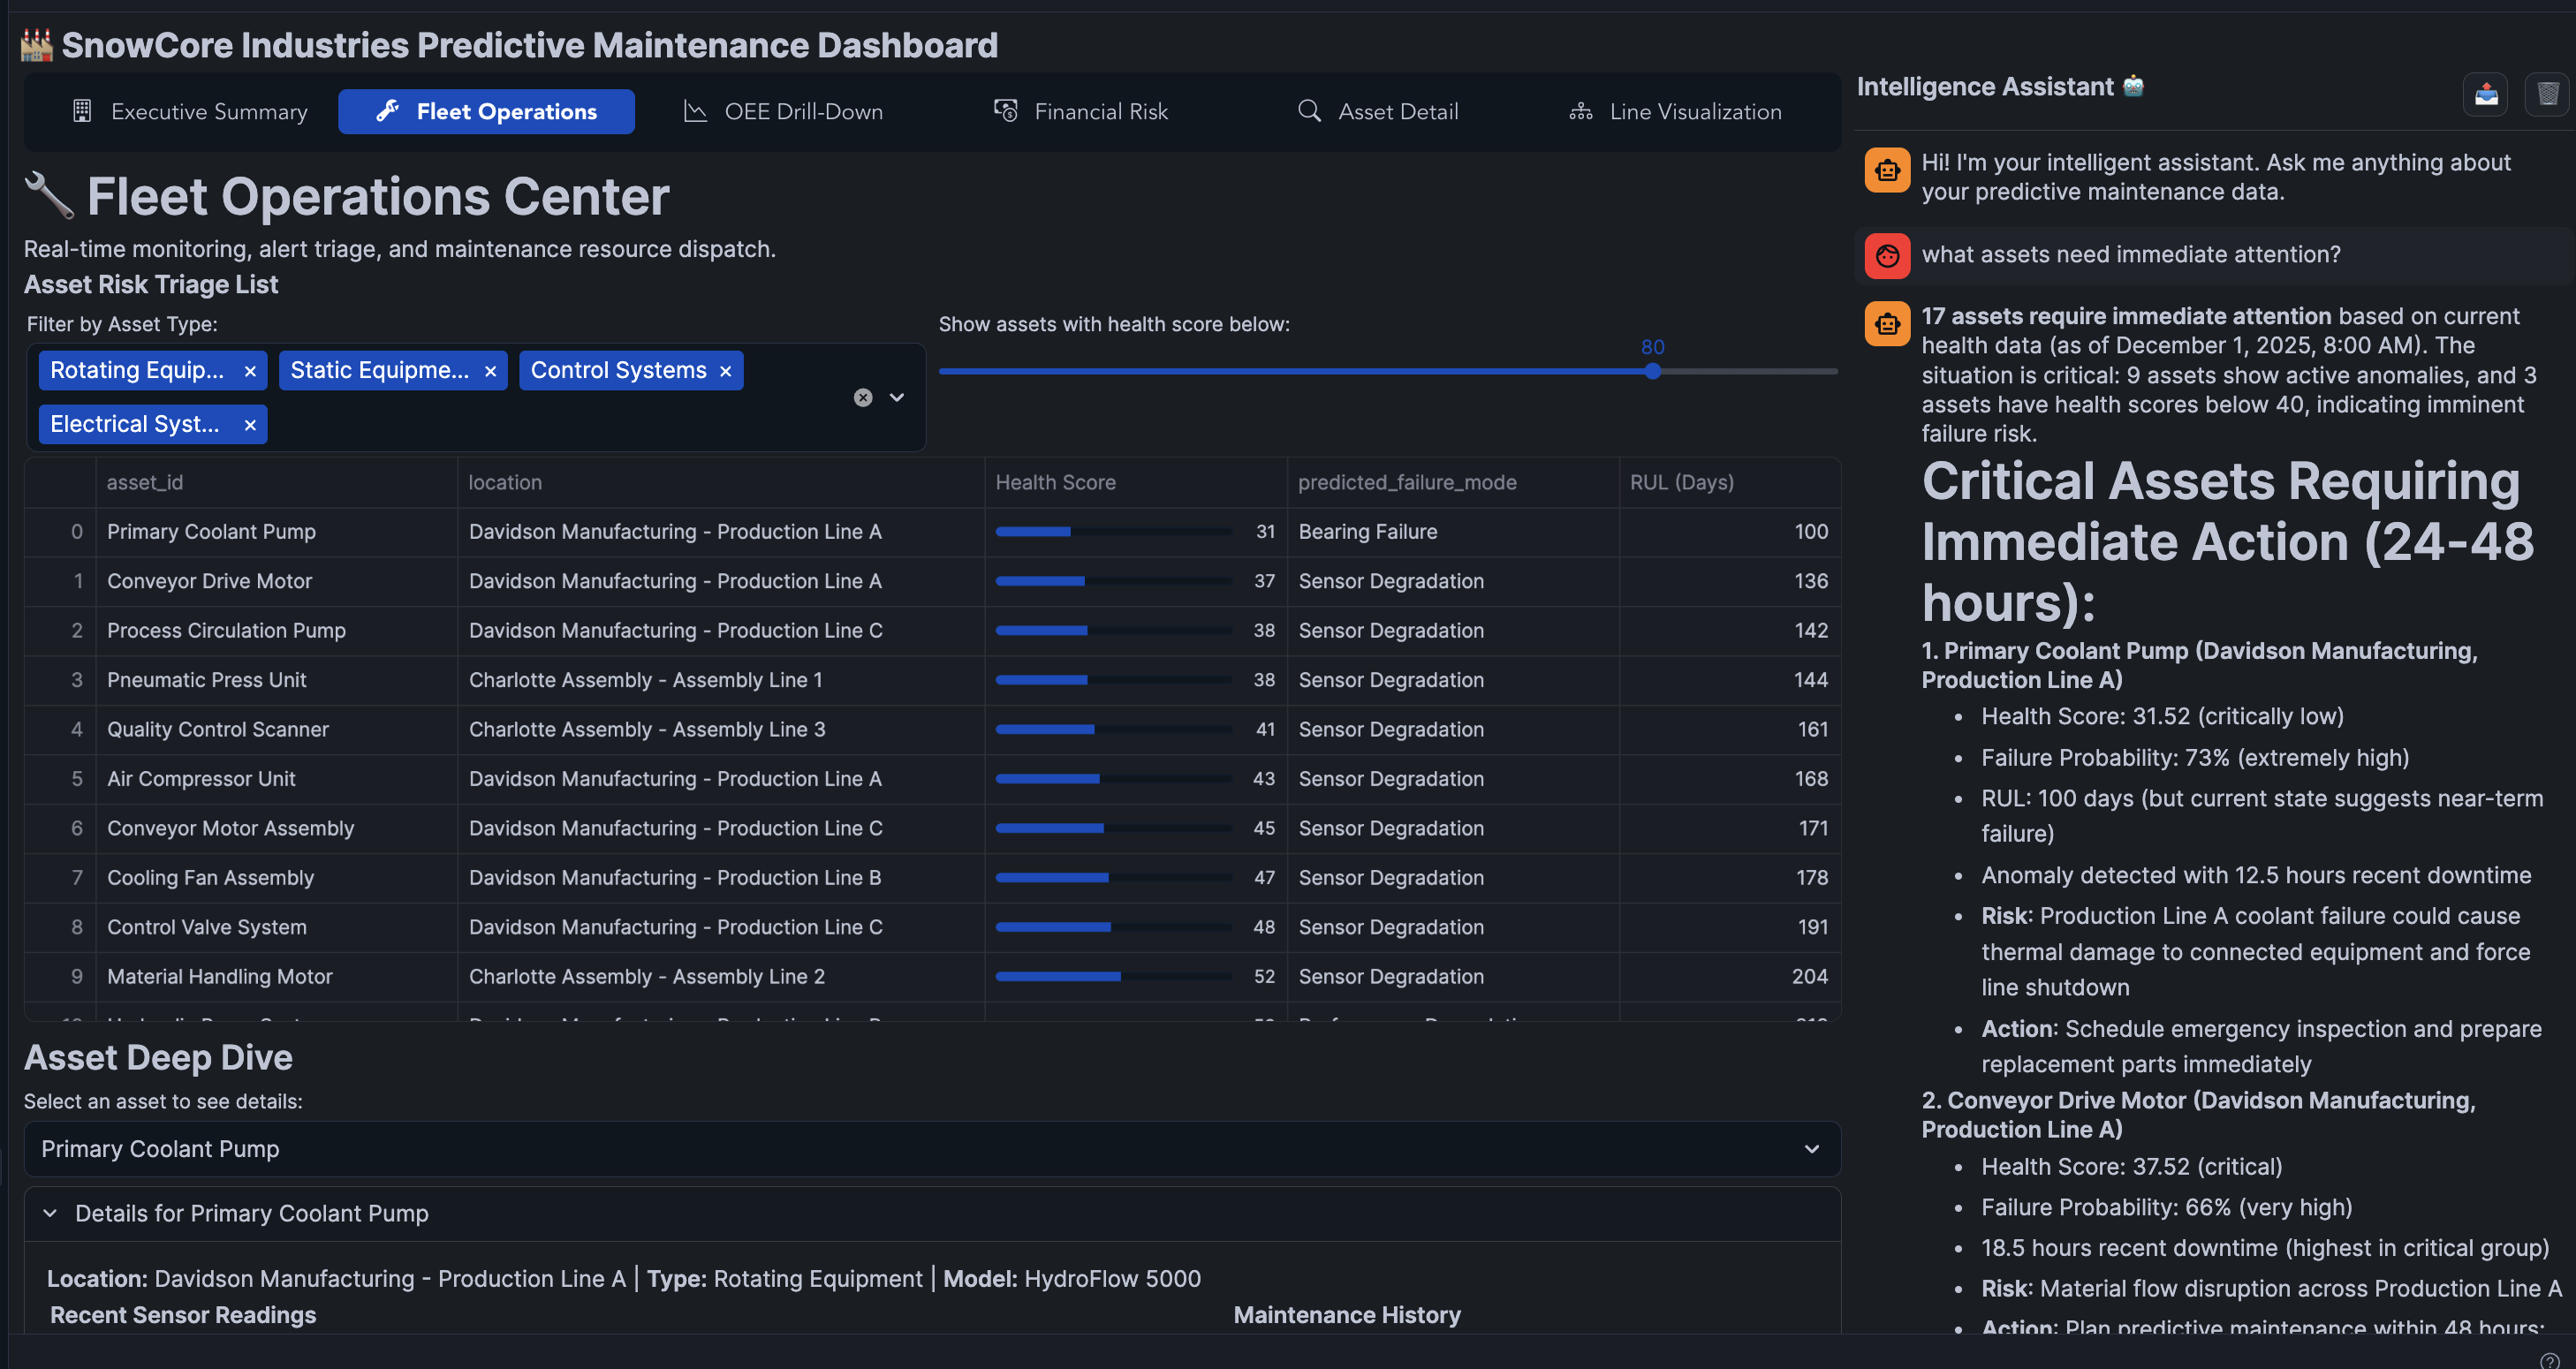Click the help question mark icon
Screen dimensions: 2576x1369
pyautogui.click(x=2549, y=1360)
